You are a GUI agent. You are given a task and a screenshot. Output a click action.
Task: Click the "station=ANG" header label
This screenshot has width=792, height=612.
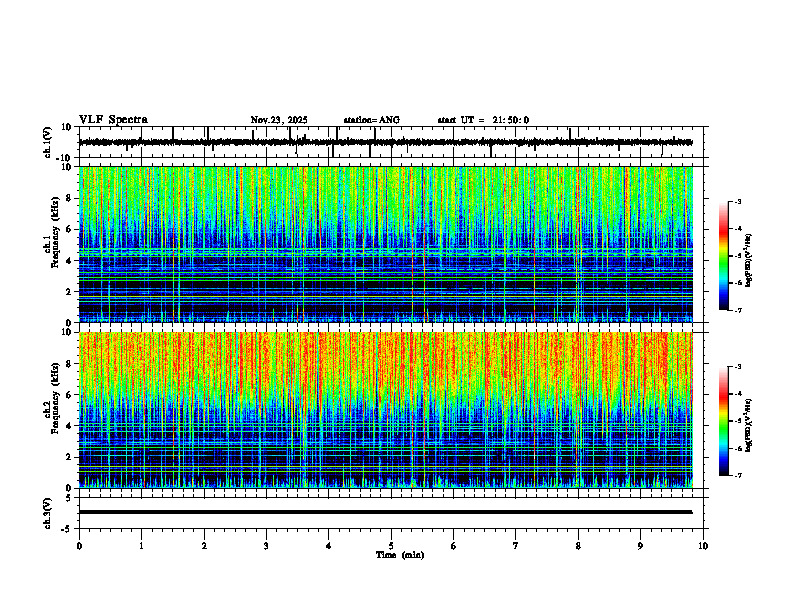pos(372,120)
